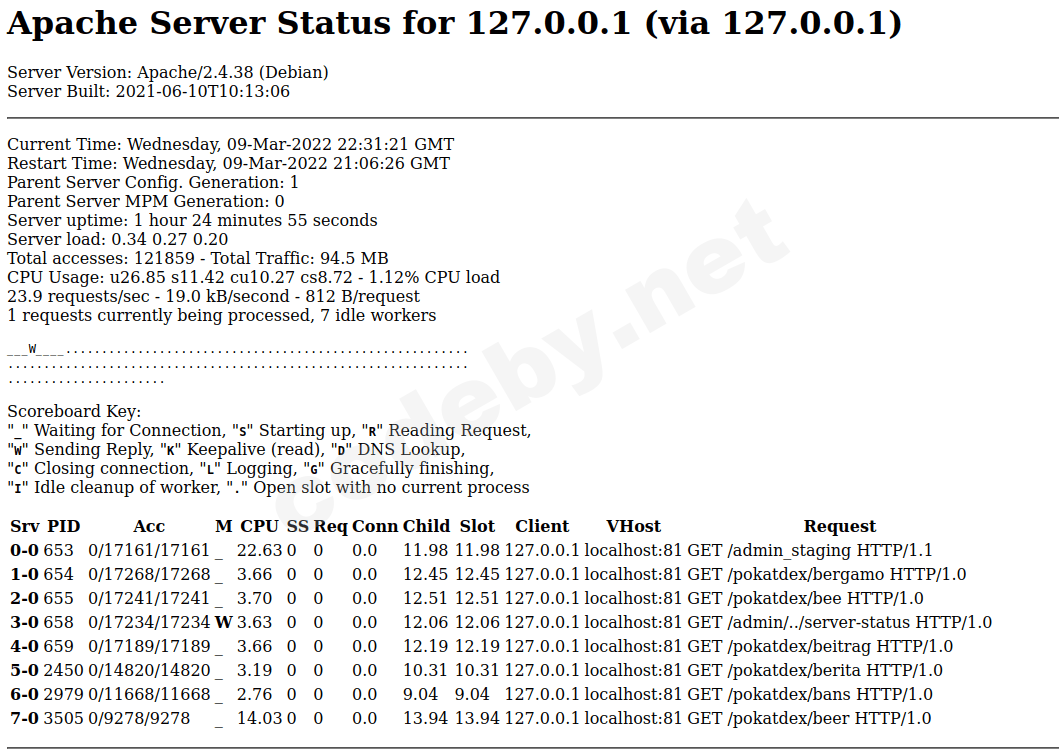Click PID 653
The width and height of the screenshot is (1059, 750).
(58, 551)
